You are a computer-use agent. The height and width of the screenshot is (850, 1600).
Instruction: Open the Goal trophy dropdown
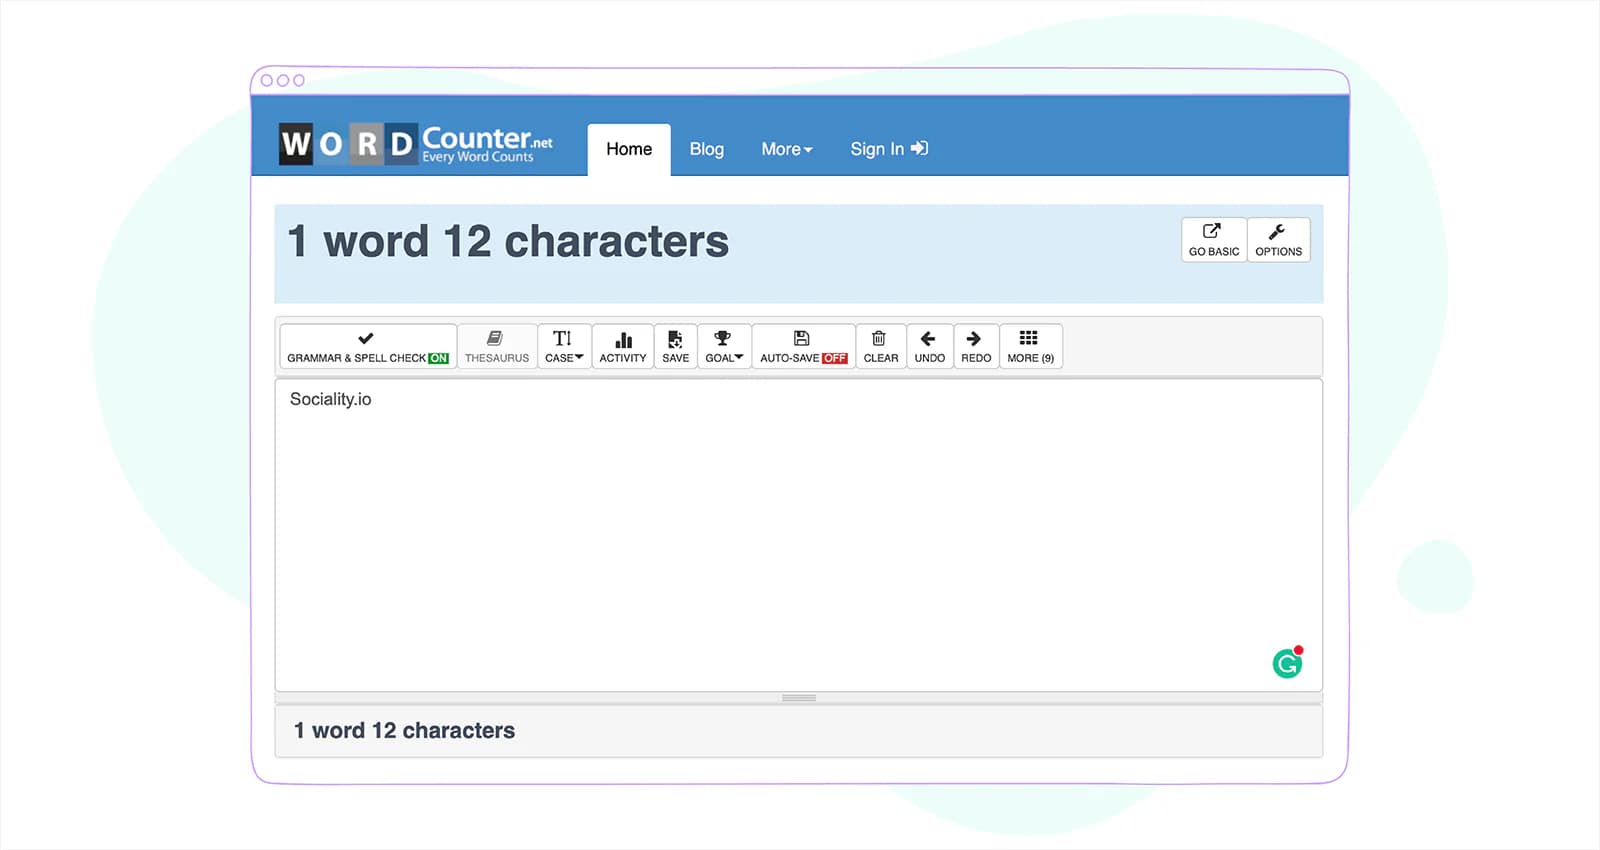724,346
